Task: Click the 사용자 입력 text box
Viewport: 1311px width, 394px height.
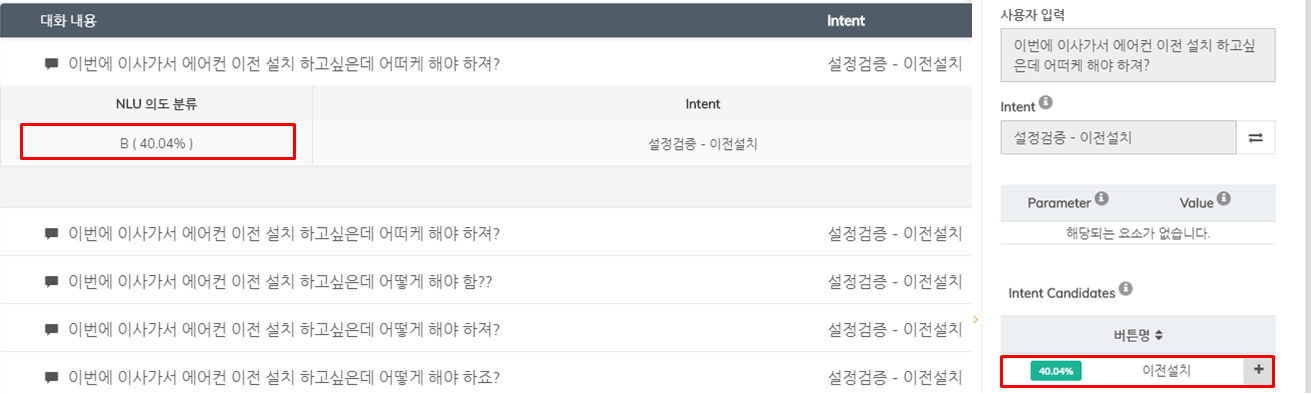Action: click(x=1138, y=56)
